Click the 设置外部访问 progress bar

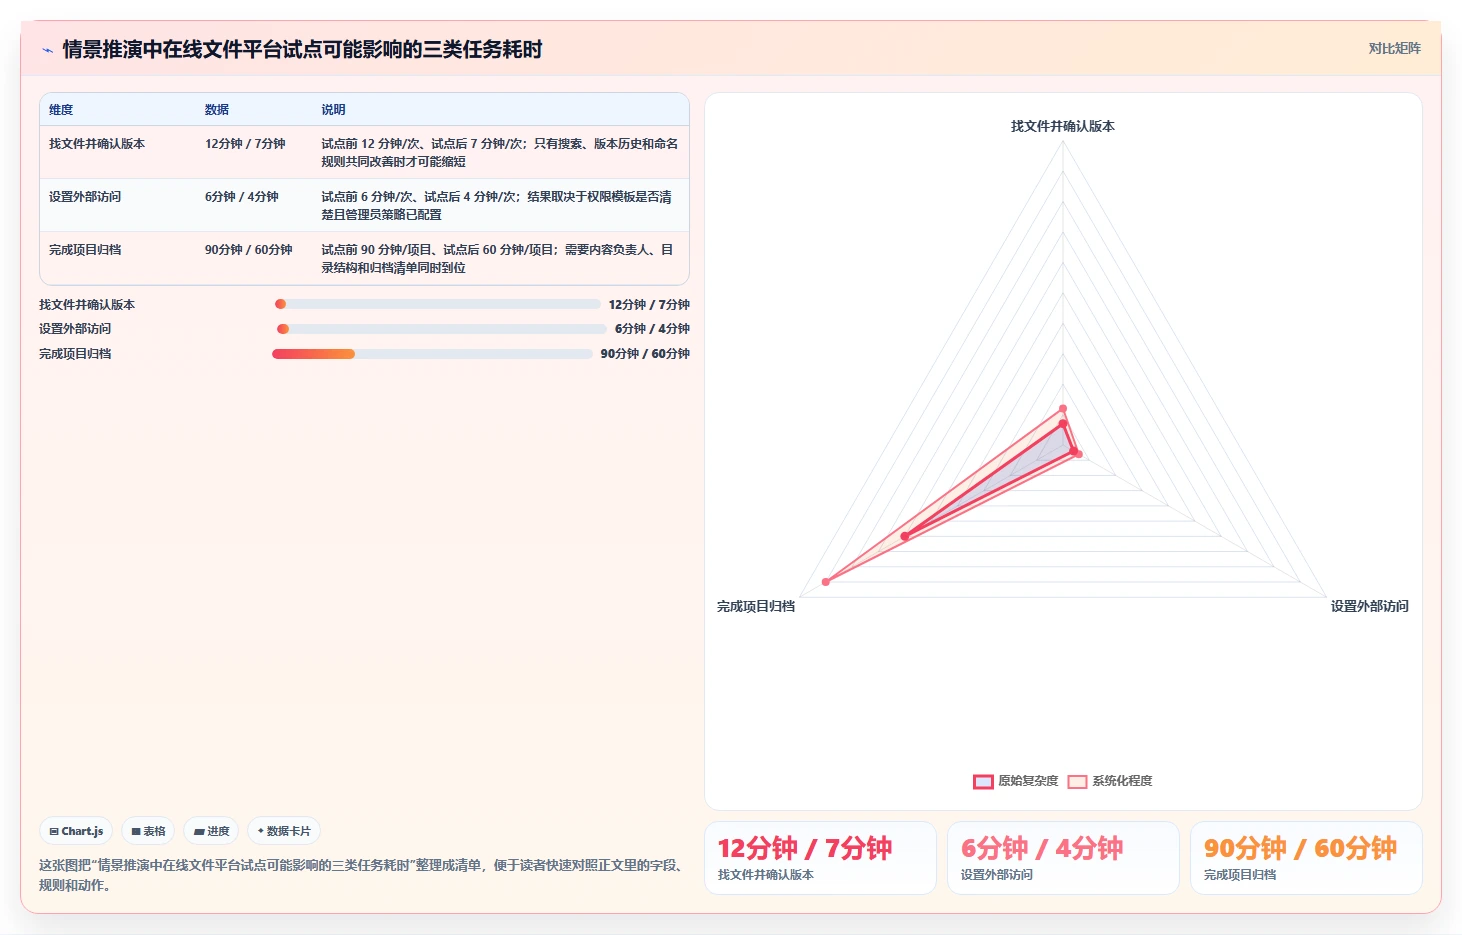pyautogui.click(x=441, y=329)
